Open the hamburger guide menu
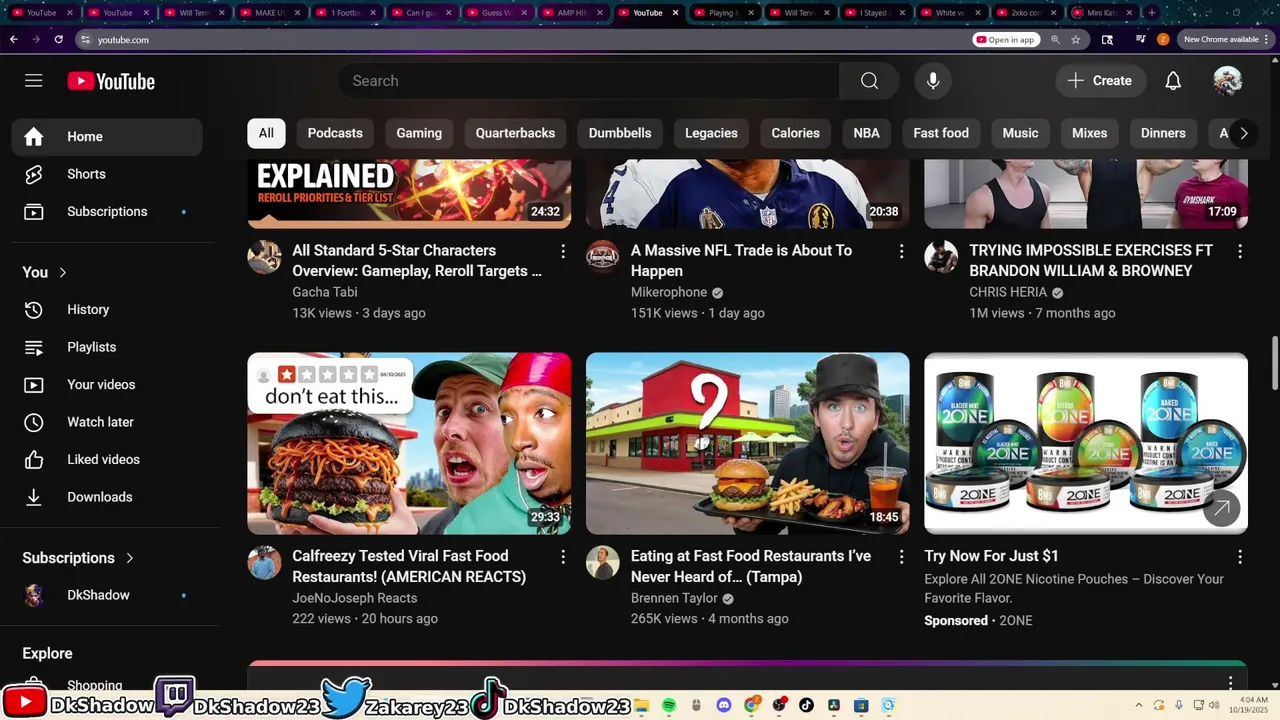Image resolution: width=1280 pixels, height=720 pixels. [x=34, y=81]
